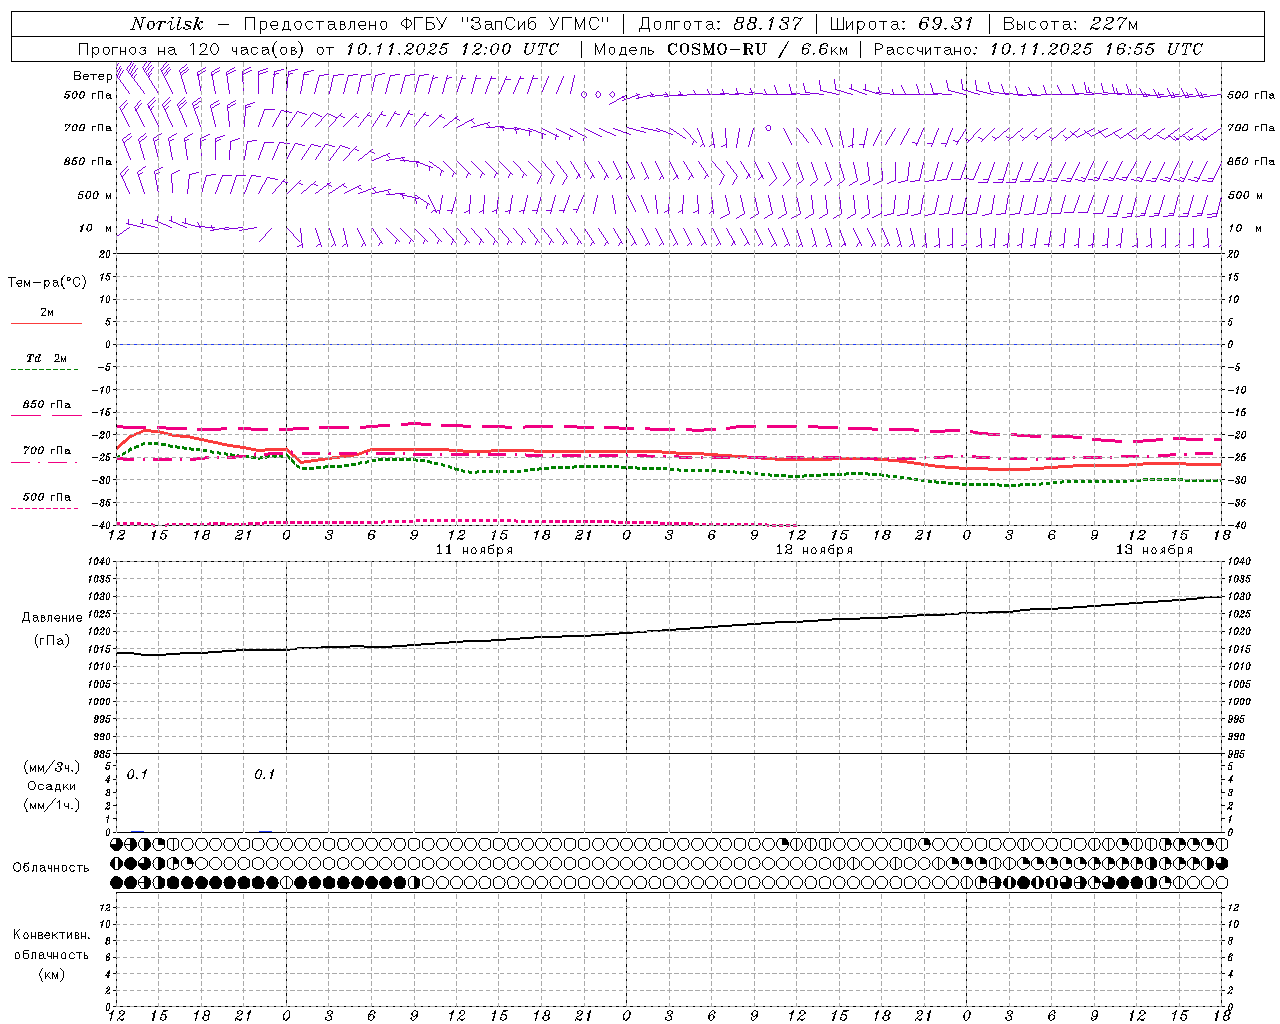Click the "Давление" pressure panel label
The image size is (1280, 1024).
click(52, 618)
